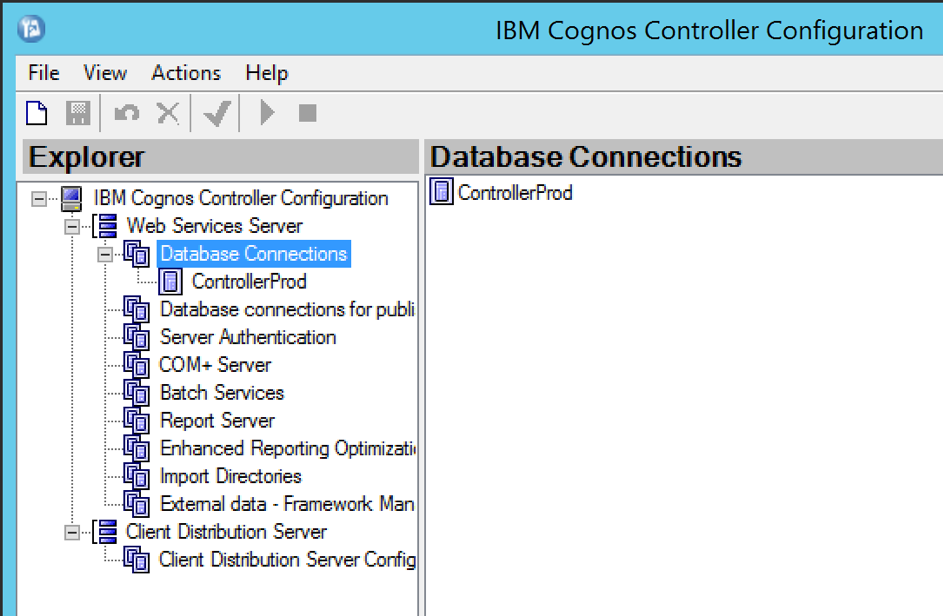The width and height of the screenshot is (943, 616).
Task: Click the Database Connections tree icon
Action: pyautogui.click(x=137, y=254)
